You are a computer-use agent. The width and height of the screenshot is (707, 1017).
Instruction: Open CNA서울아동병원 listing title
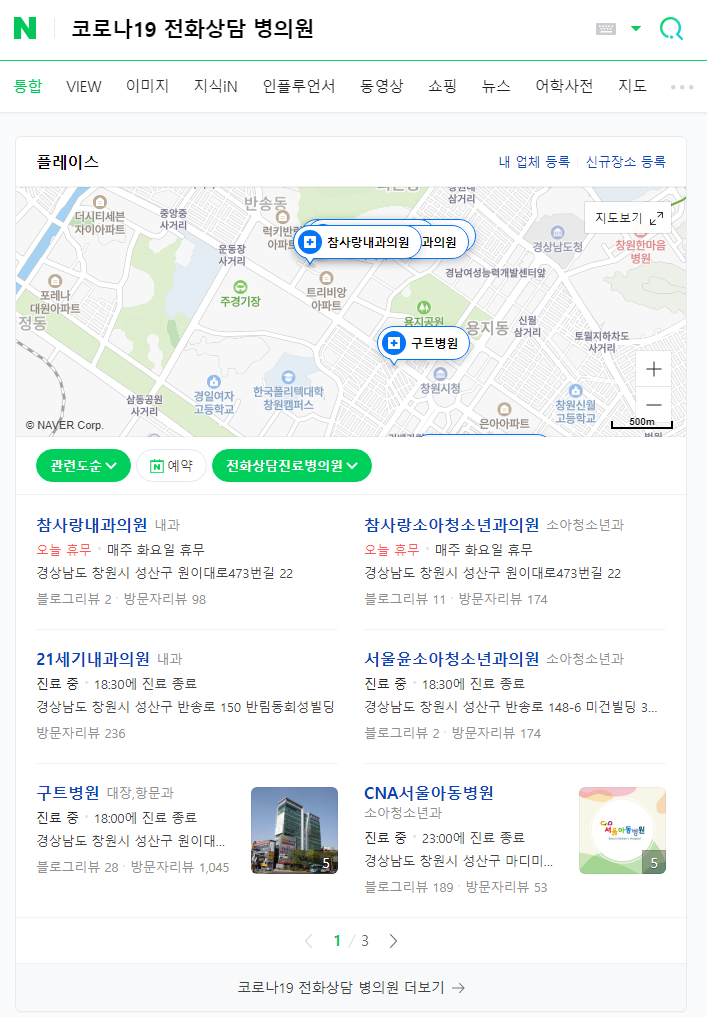click(x=429, y=793)
